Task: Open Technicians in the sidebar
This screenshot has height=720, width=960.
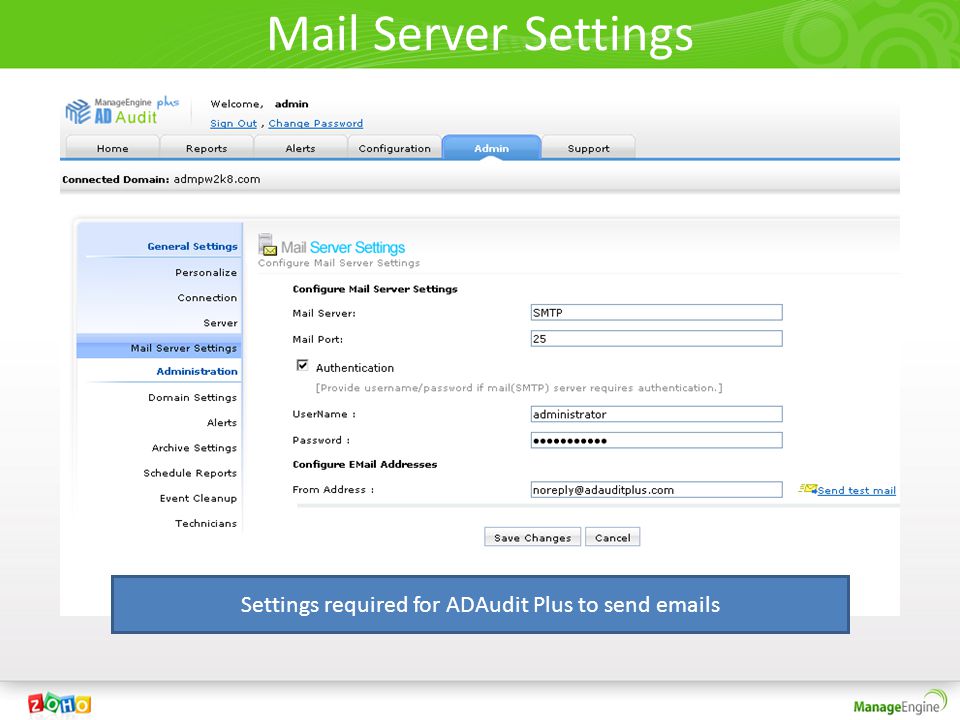Action: pyautogui.click(x=206, y=523)
